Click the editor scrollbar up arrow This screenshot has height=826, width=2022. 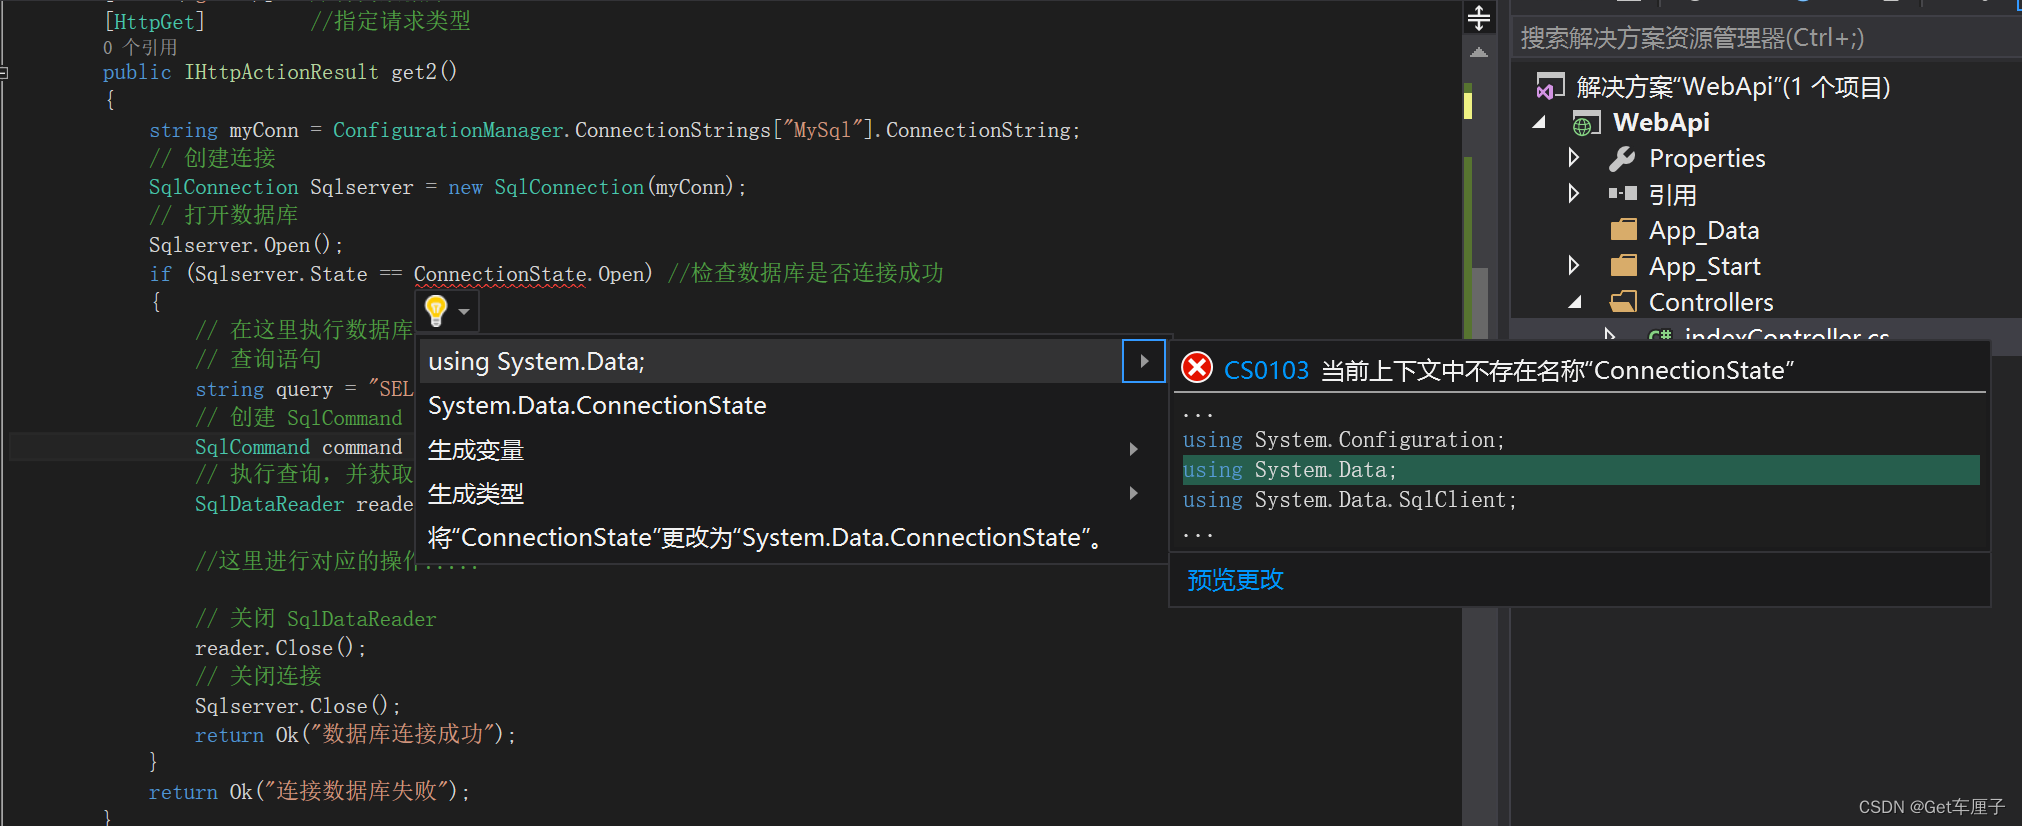click(x=1479, y=53)
